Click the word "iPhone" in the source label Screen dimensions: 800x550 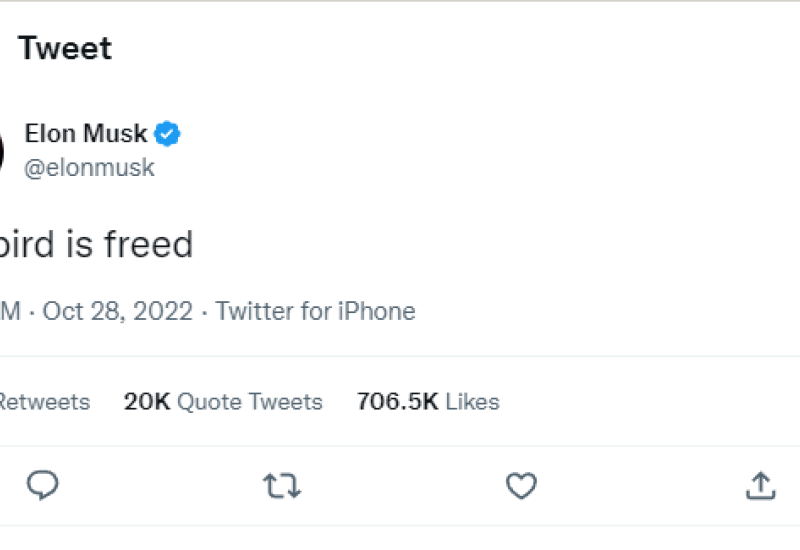pyautogui.click(x=375, y=311)
